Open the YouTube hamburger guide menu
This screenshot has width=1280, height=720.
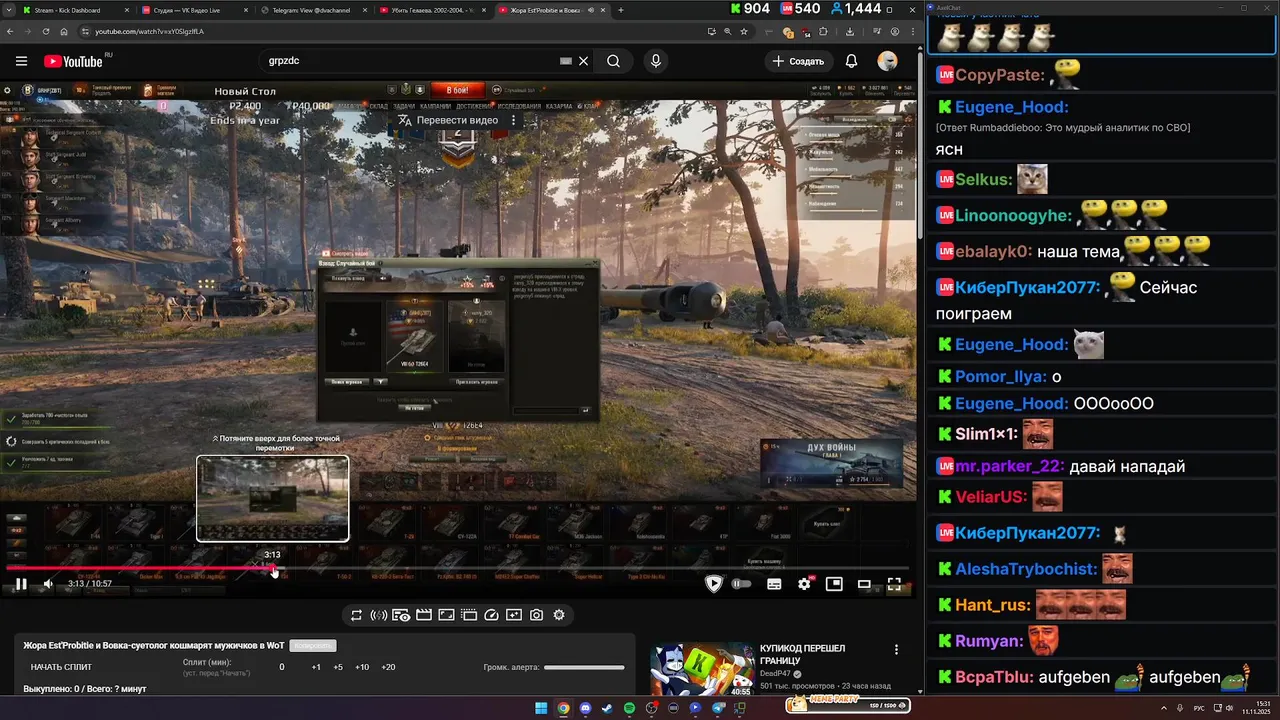[x=21, y=61]
